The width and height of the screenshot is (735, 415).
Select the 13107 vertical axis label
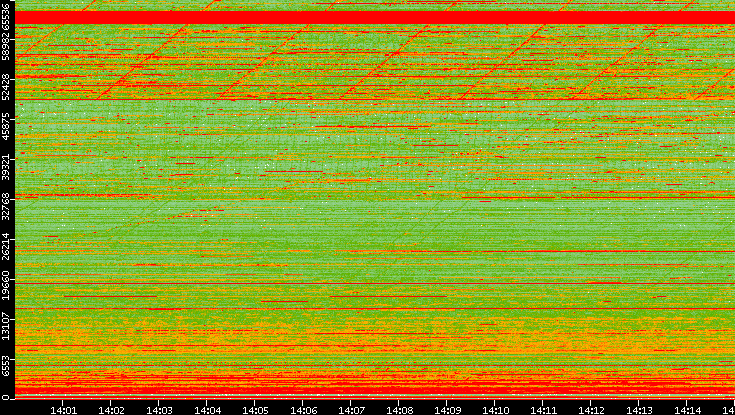coord(7,324)
